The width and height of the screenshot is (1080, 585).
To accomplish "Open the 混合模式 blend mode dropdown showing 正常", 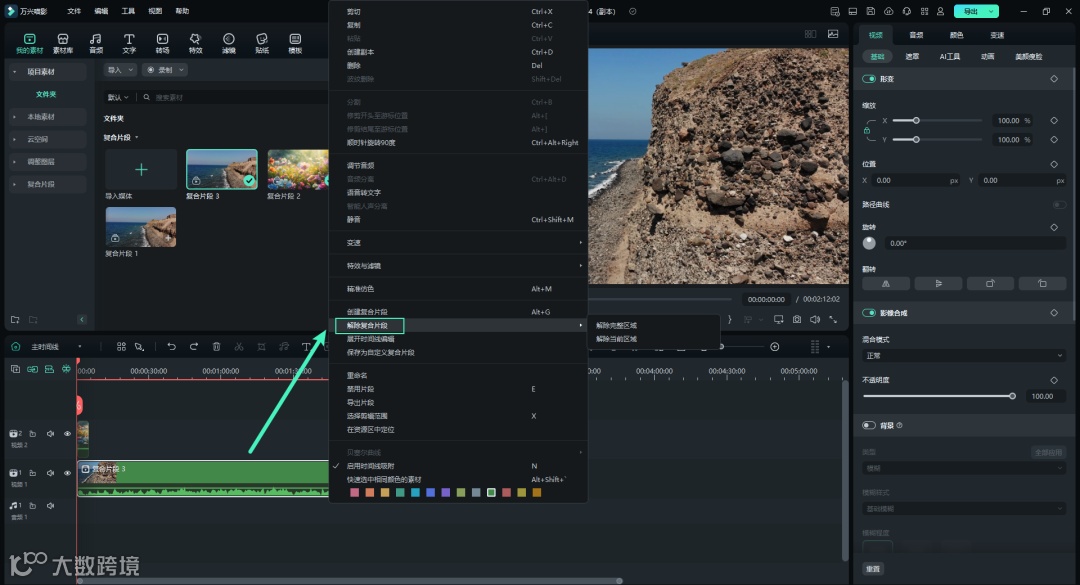I will pyautogui.click(x=962, y=355).
